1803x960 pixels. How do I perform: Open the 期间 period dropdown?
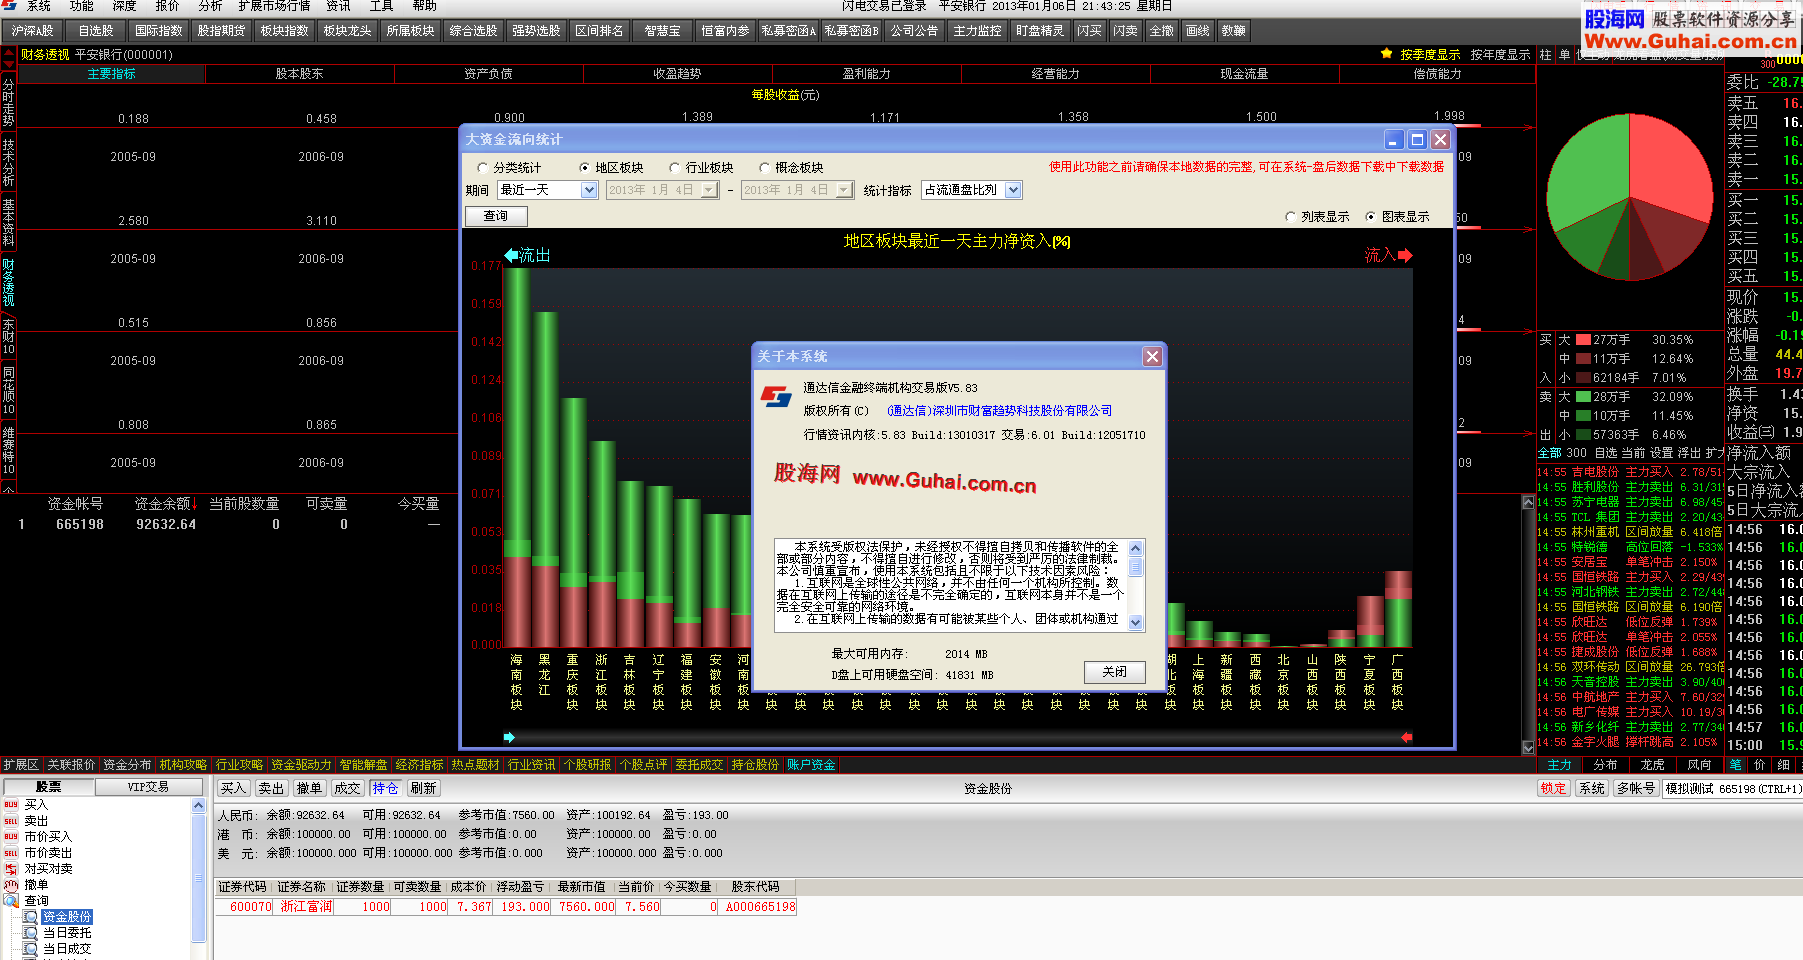pos(589,190)
